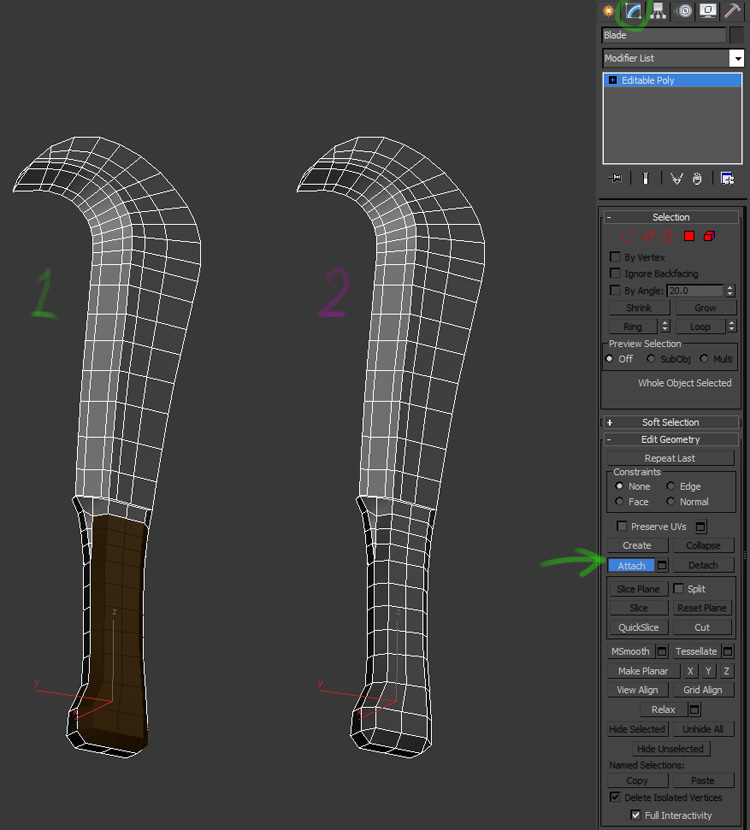Screen dimensions: 750x830
Task: Expand the Soft Selection rollout
Action: pyautogui.click(x=670, y=422)
